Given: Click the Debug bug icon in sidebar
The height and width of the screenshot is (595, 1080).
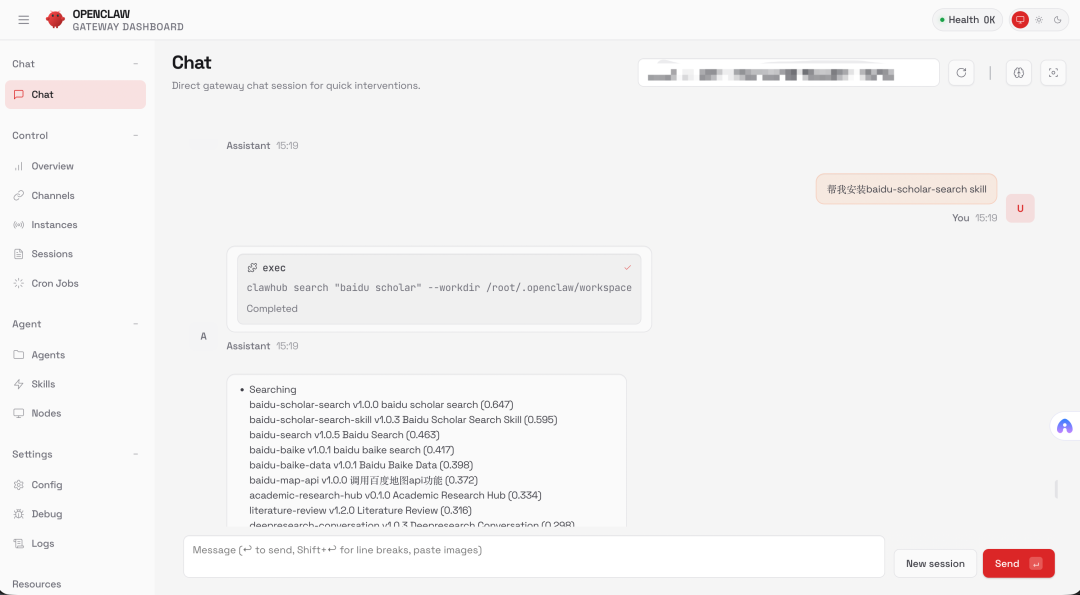Looking at the screenshot, I should [x=19, y=514].
